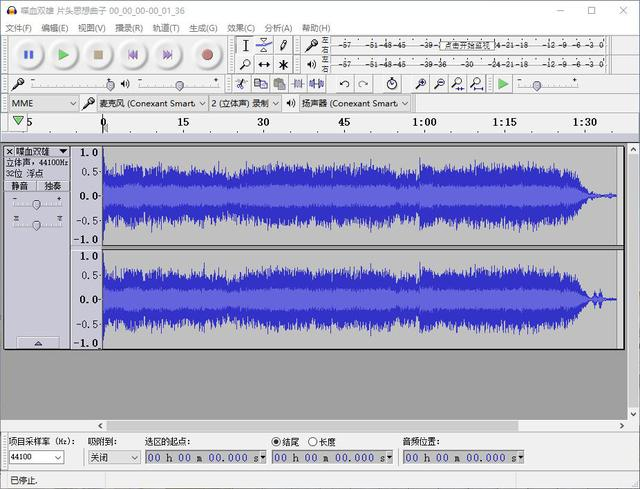This screenshot has height=489, width=640.
Task: Click the Paste icon in edit toolbar
Action: (x=279, y=84)
